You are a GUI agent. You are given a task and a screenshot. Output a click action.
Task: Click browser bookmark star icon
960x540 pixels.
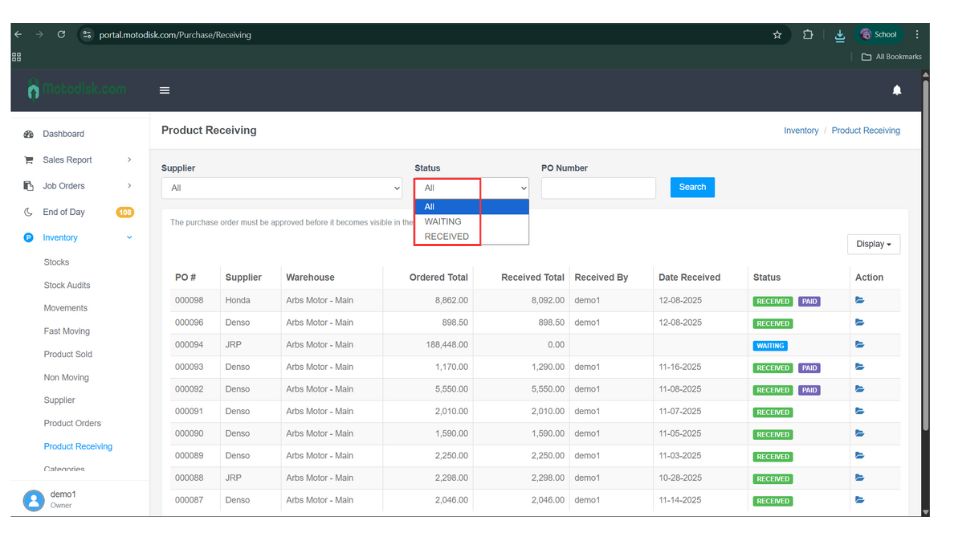pyautogui.click(x=777, y=35)
